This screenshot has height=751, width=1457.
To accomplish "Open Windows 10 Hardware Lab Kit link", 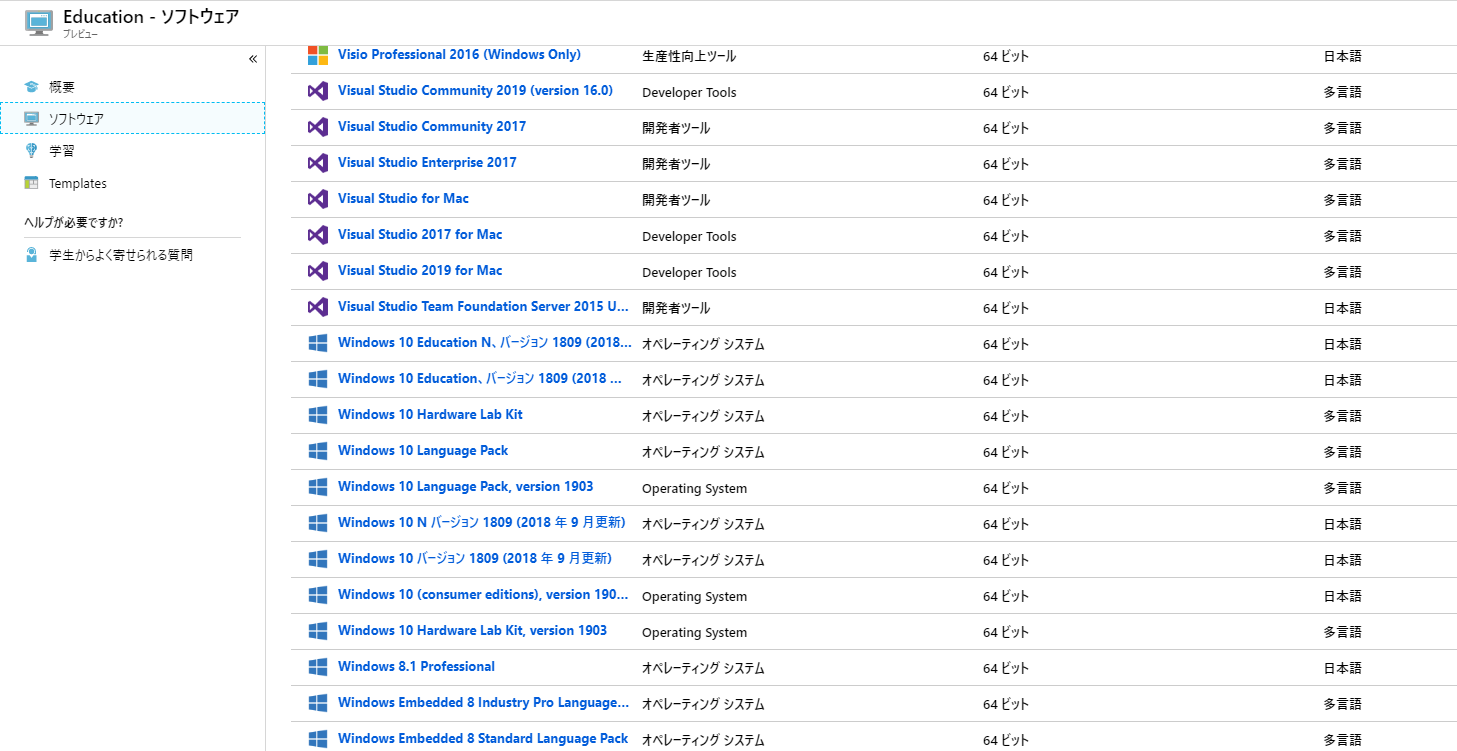I will tap(430, 415).
